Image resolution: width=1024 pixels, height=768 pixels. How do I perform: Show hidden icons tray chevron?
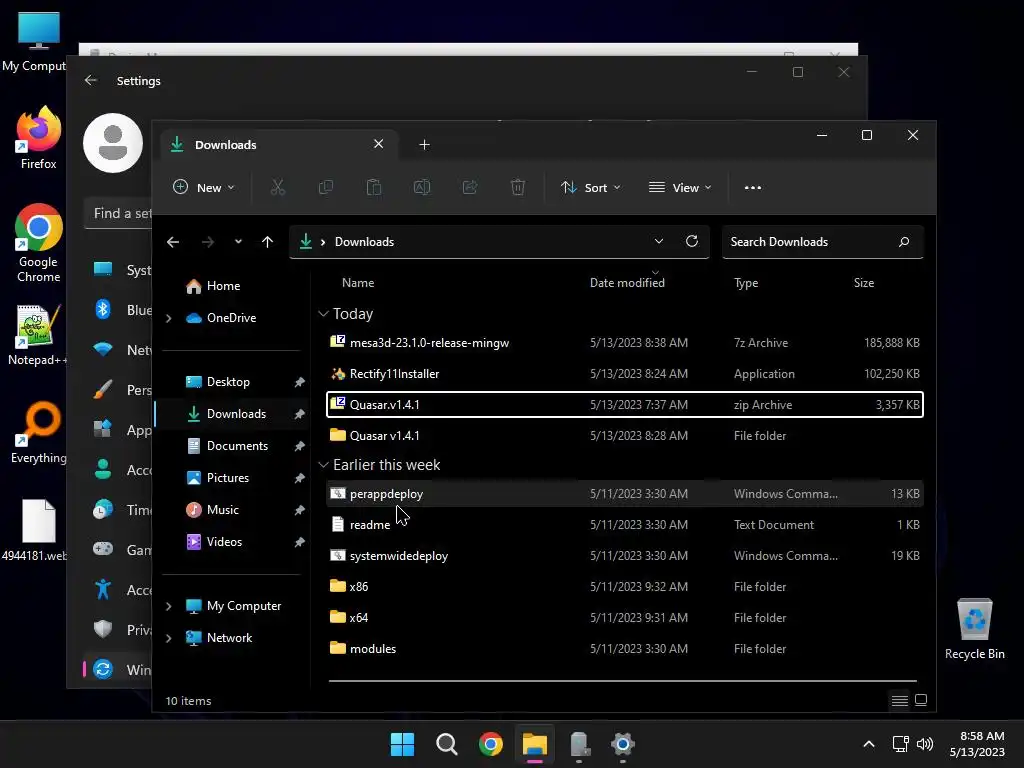(x=869, y=744)
